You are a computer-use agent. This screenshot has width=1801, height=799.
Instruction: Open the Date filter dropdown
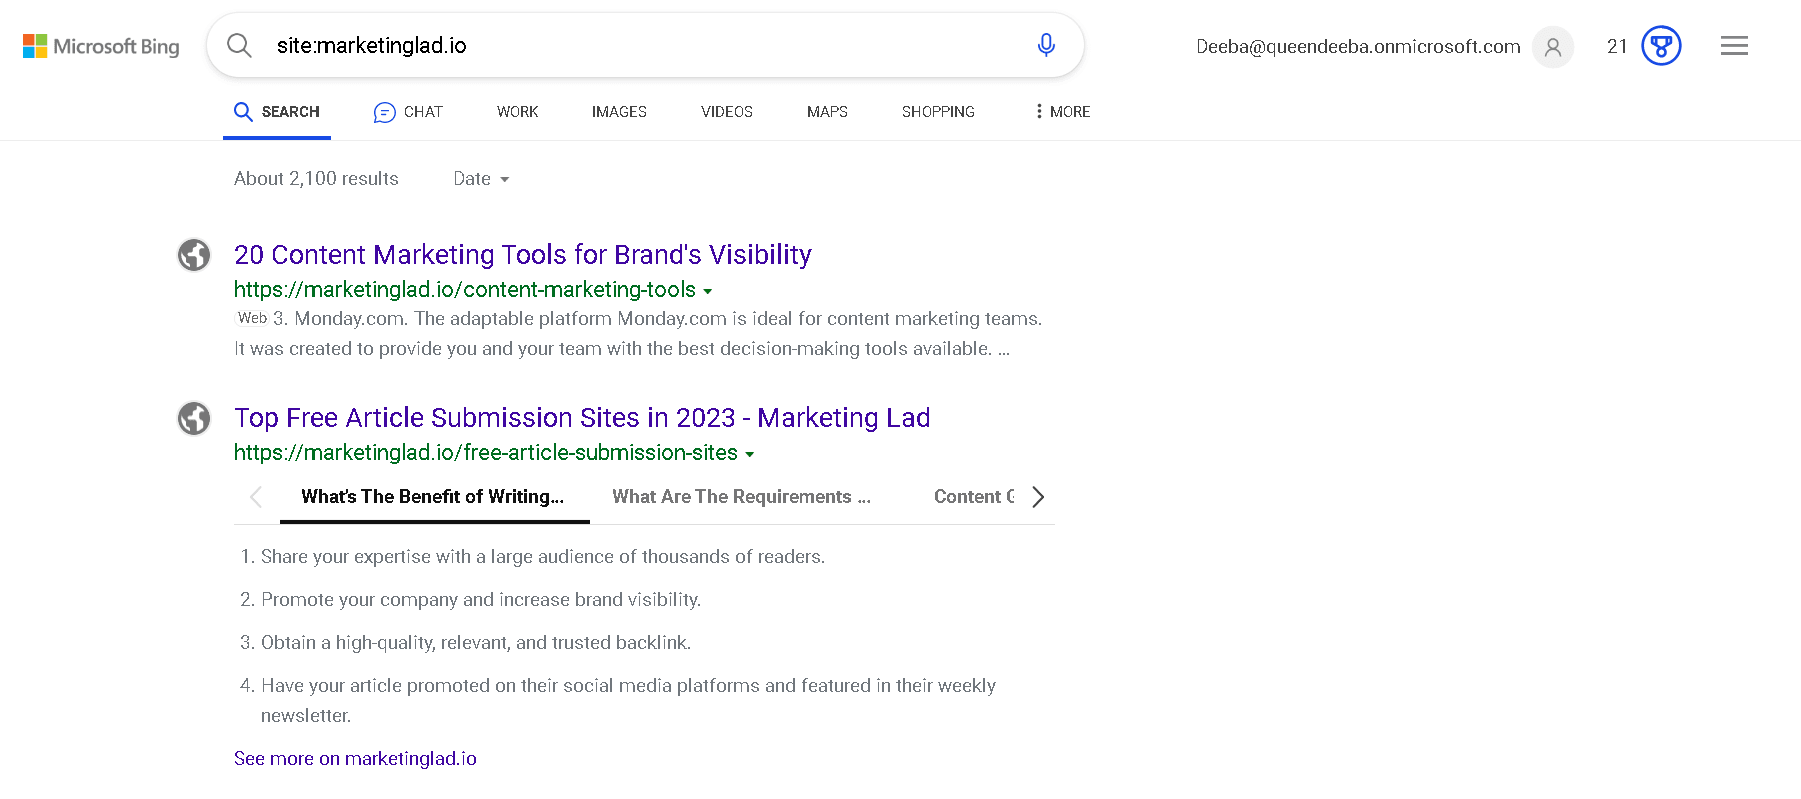482,179
